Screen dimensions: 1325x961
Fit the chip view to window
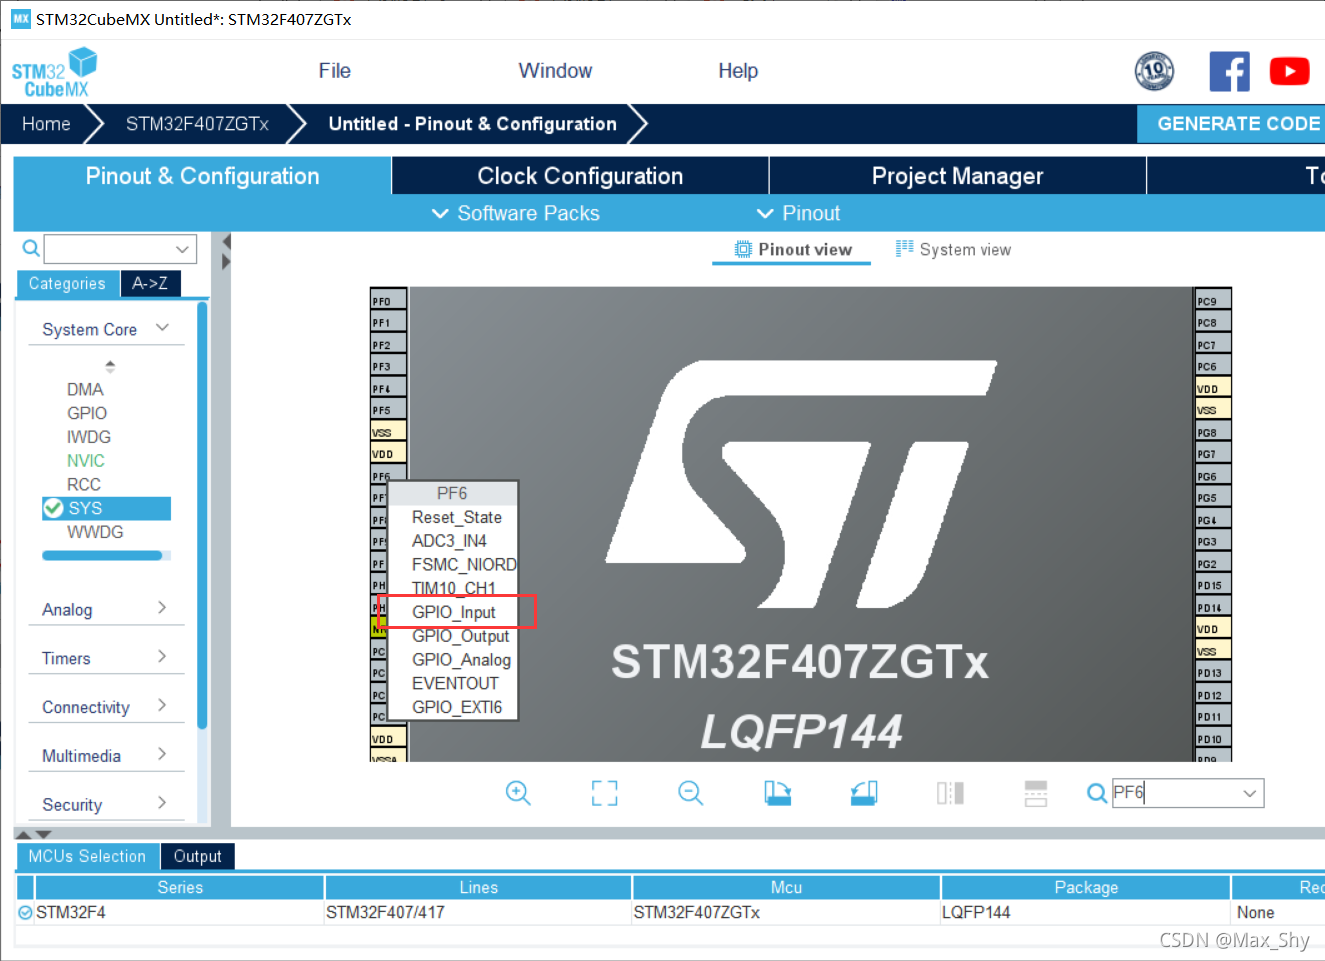(x=604, y=793)
